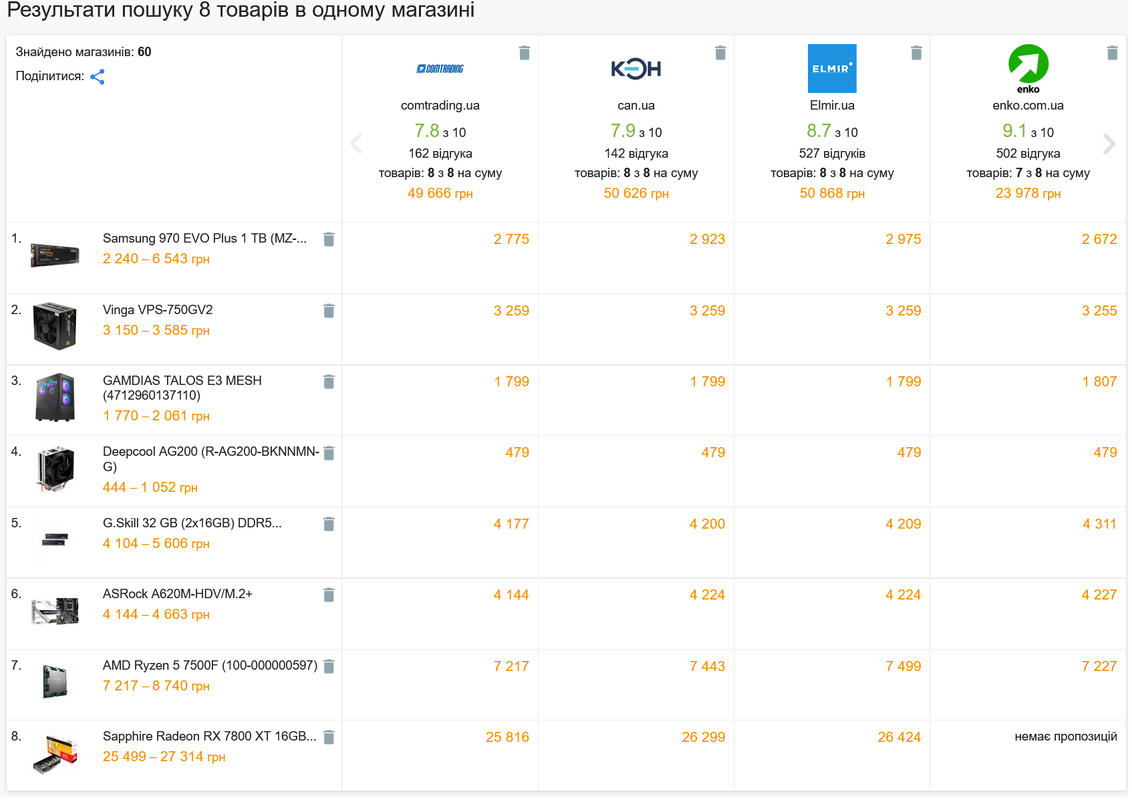
Task: Open GAMDIAS TALOS E3 MESH product link
Action: (x=183, y=388)
